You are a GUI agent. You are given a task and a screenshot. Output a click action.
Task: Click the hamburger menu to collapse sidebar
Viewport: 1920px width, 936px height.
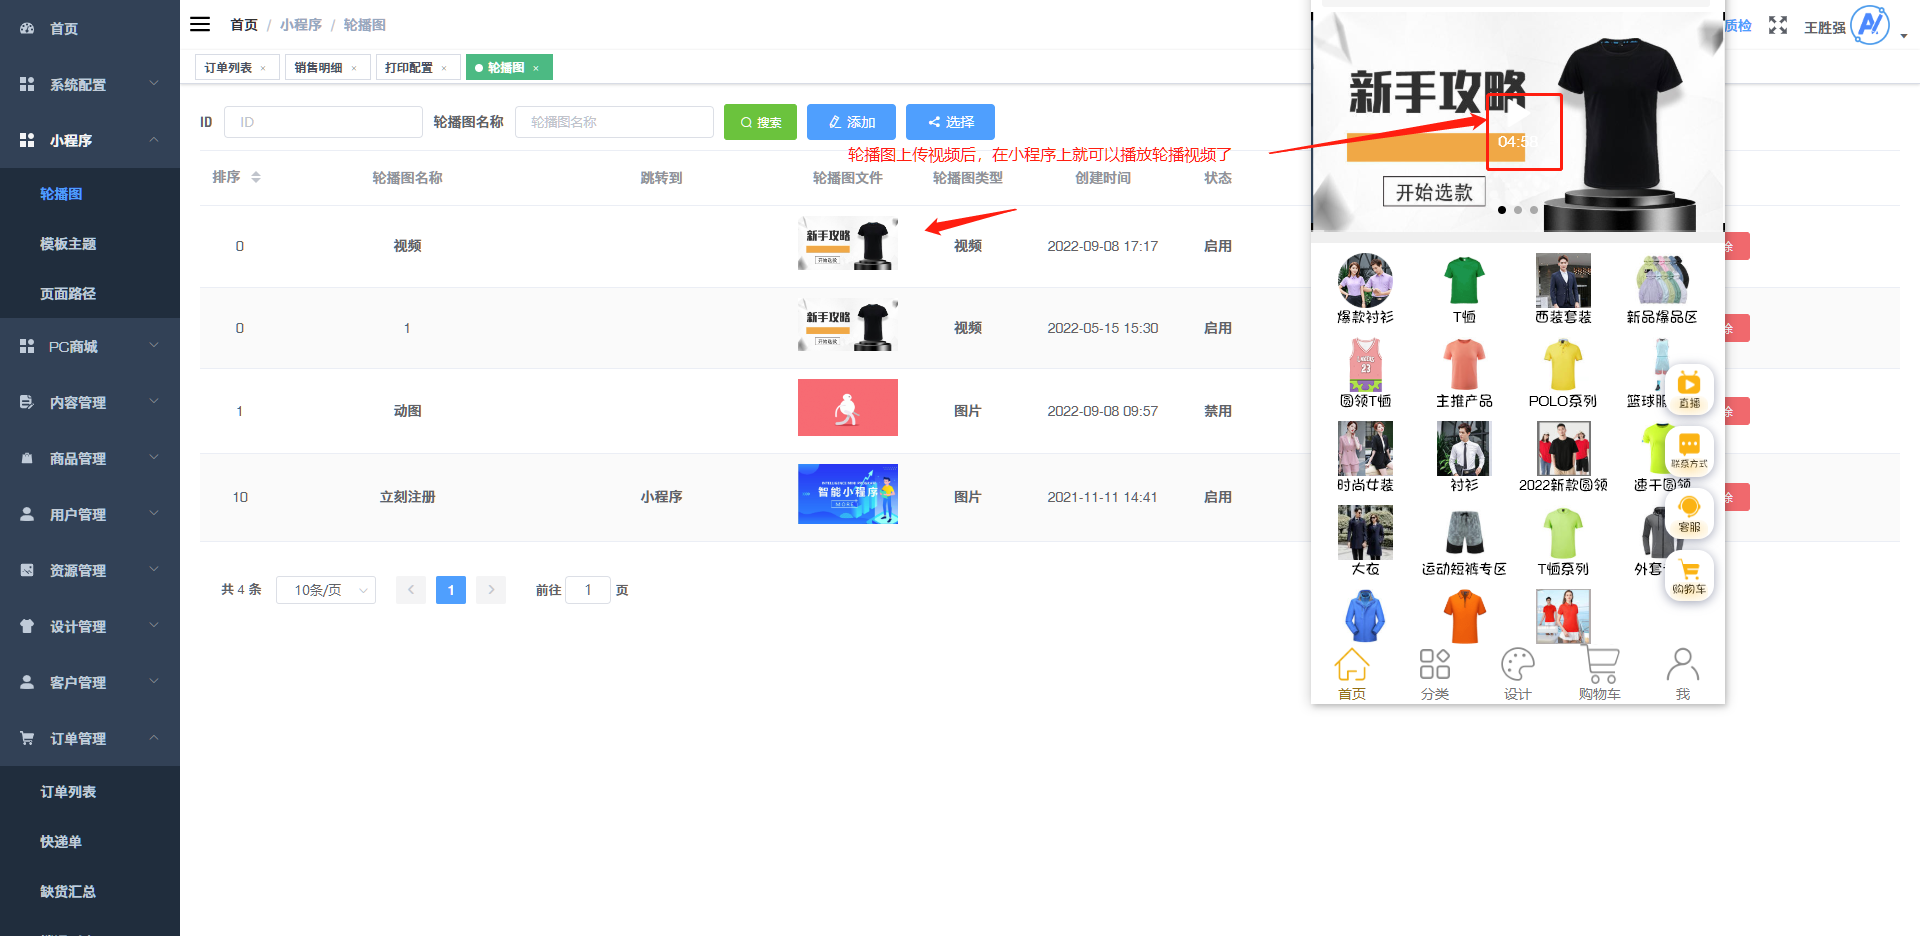click(199, 24)
